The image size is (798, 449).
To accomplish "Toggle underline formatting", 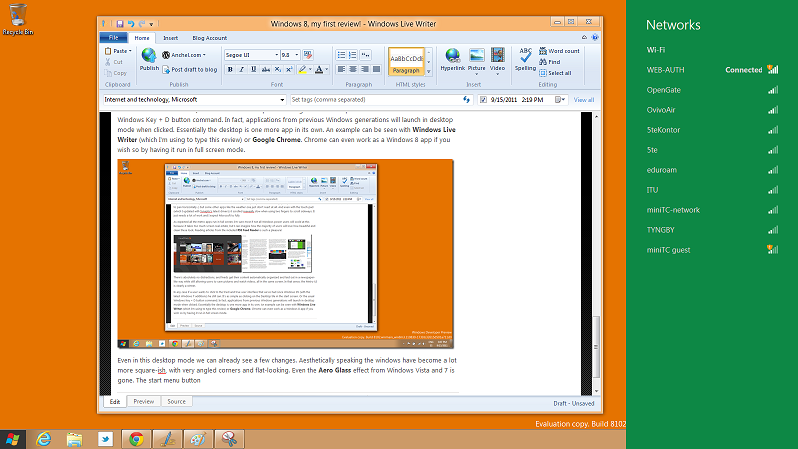I will [253, 70].
